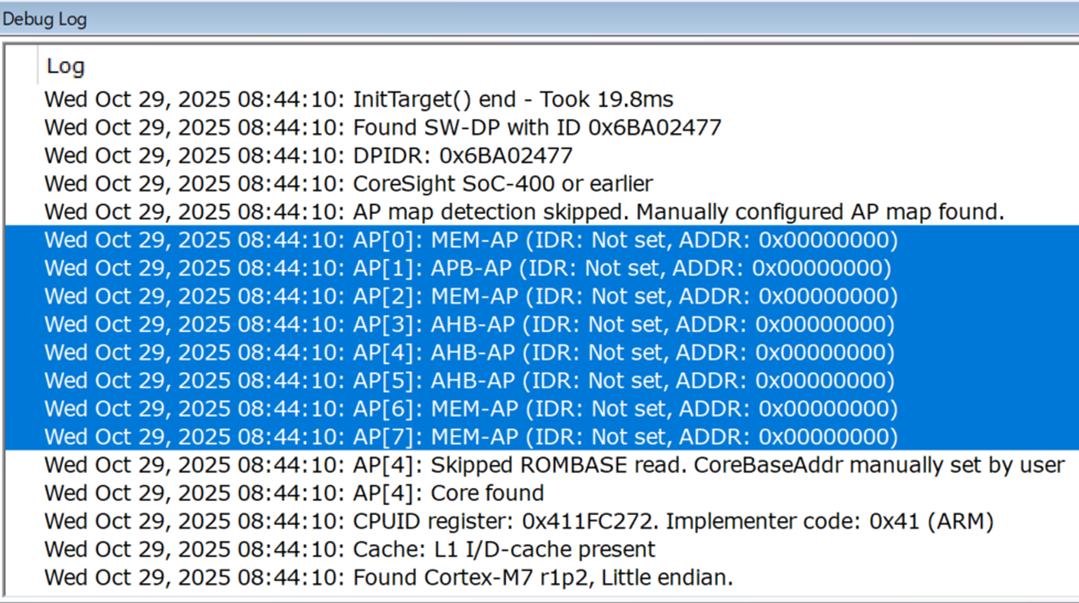The height and width of the screenshot is (603, 1079).
Task: Select the AP[4]: Core found line
Action: 294,493
